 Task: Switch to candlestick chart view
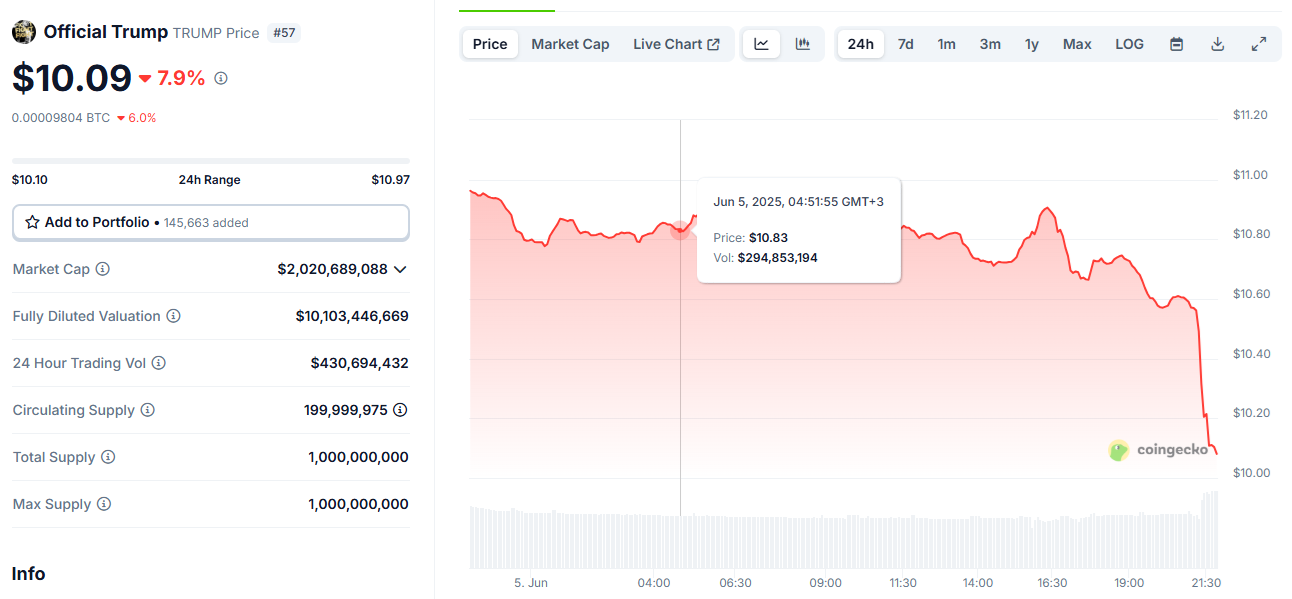coord(802,44)
